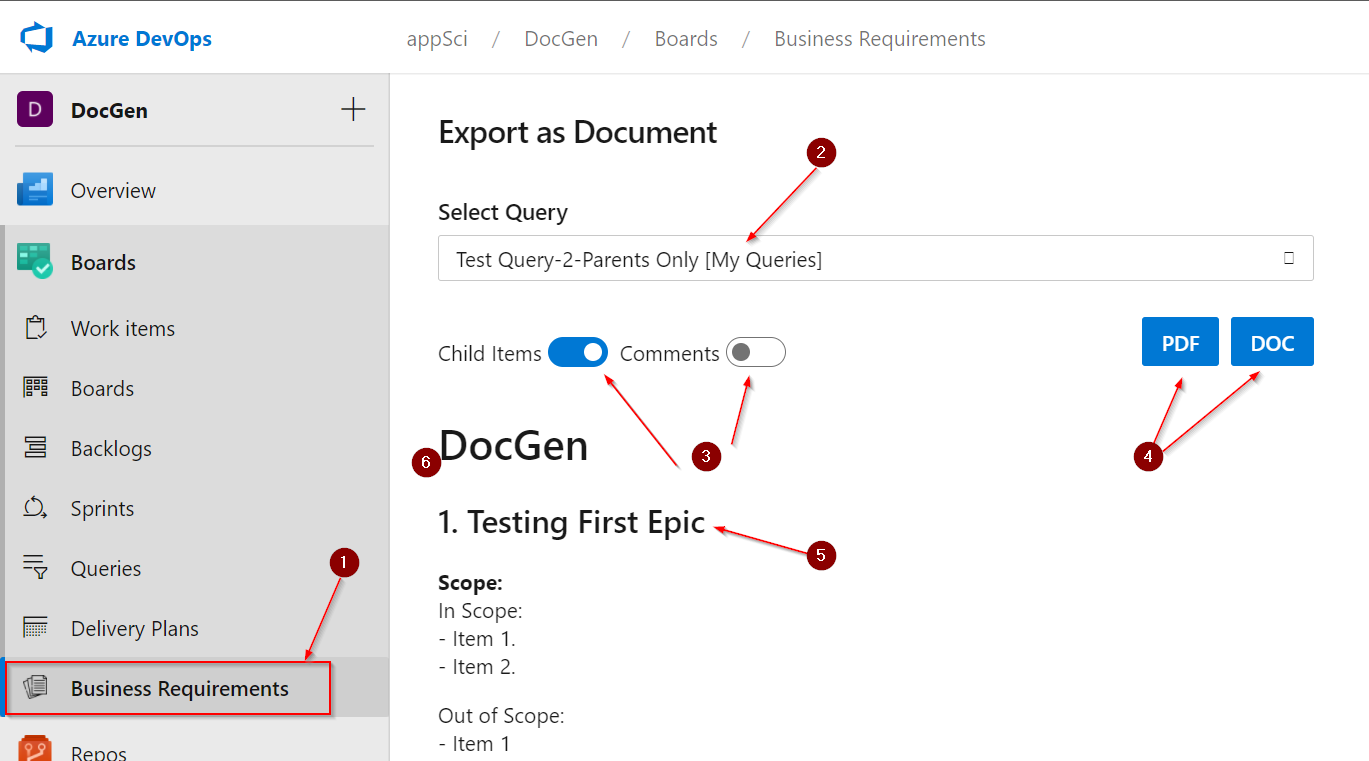Click the Repos icon

coord(36,751)
